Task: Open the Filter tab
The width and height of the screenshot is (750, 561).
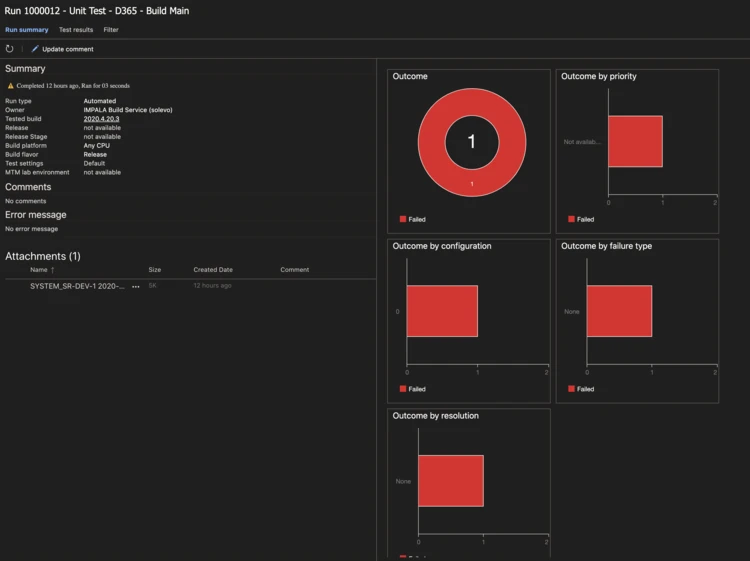Action: click(111, 30)
